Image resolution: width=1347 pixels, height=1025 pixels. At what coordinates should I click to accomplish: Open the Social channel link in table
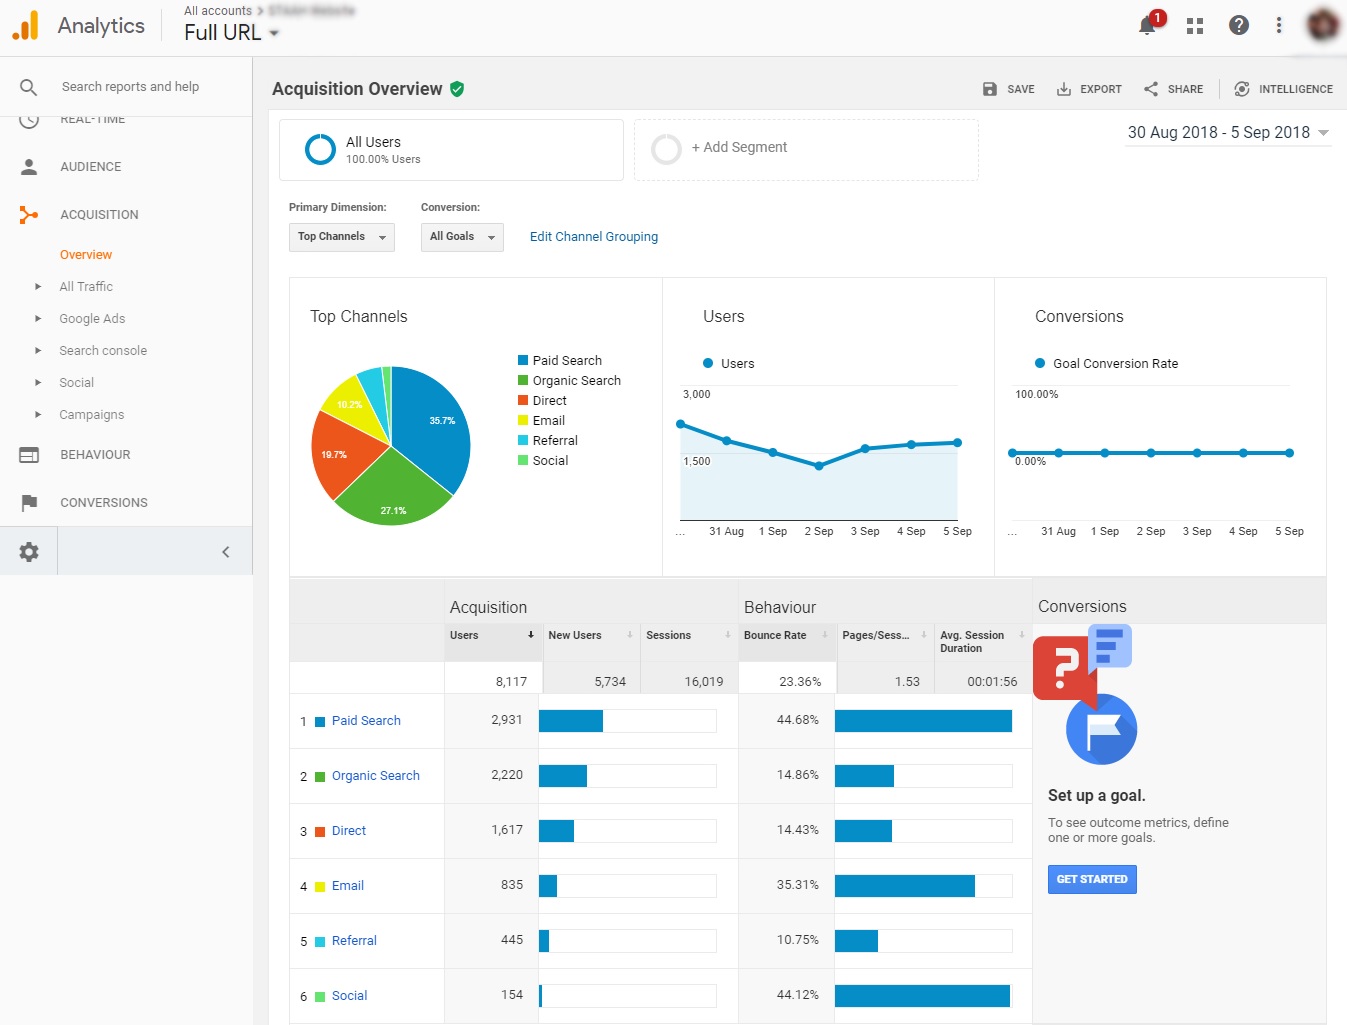pos(350,996)
